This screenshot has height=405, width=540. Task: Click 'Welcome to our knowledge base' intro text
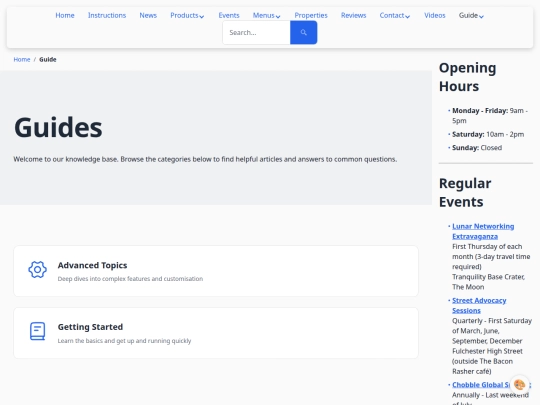(x=205, y=159)
